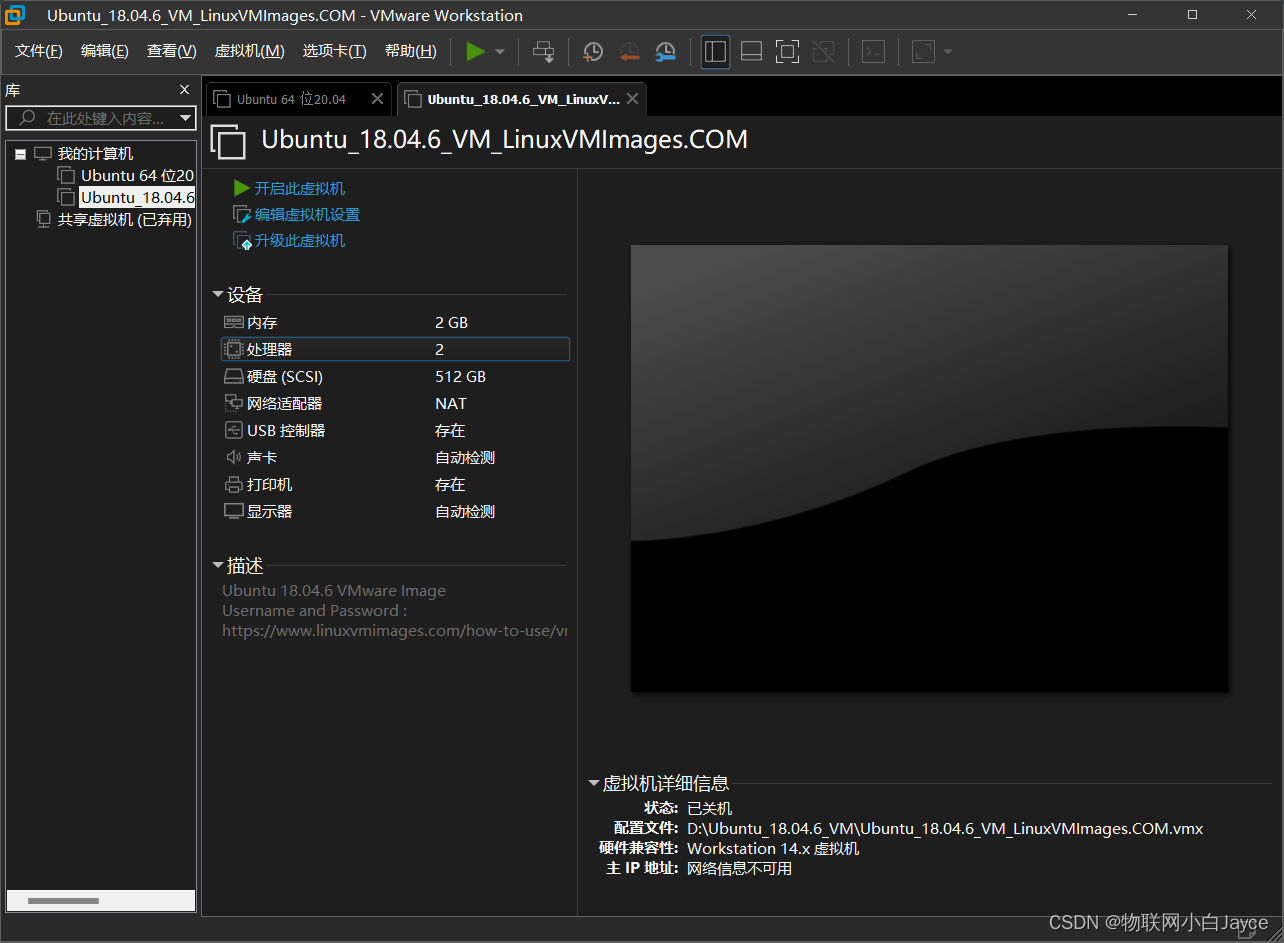This screenshot has height=943, width=1284.
Task: Open the stretch display dropdown arrow
Action: (x=948, y=52)
